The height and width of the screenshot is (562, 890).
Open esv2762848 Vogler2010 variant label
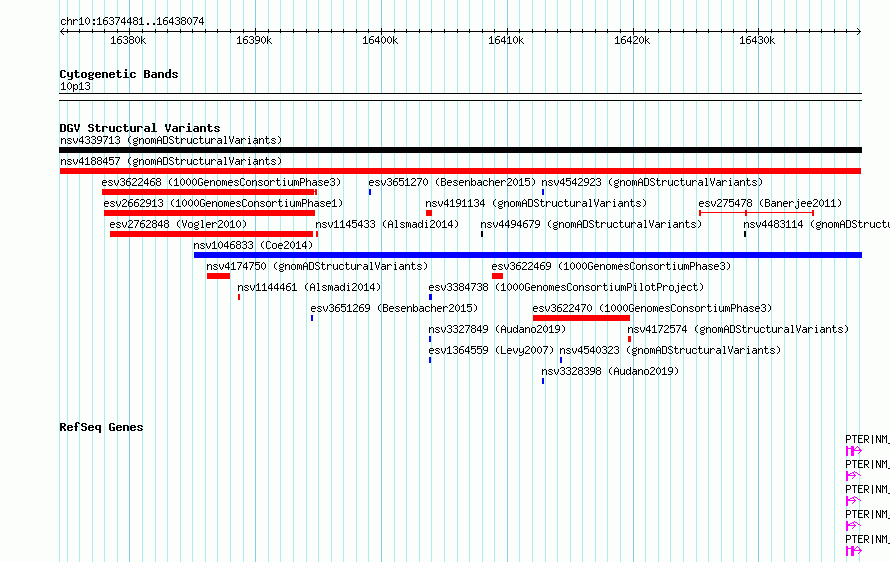178,224
